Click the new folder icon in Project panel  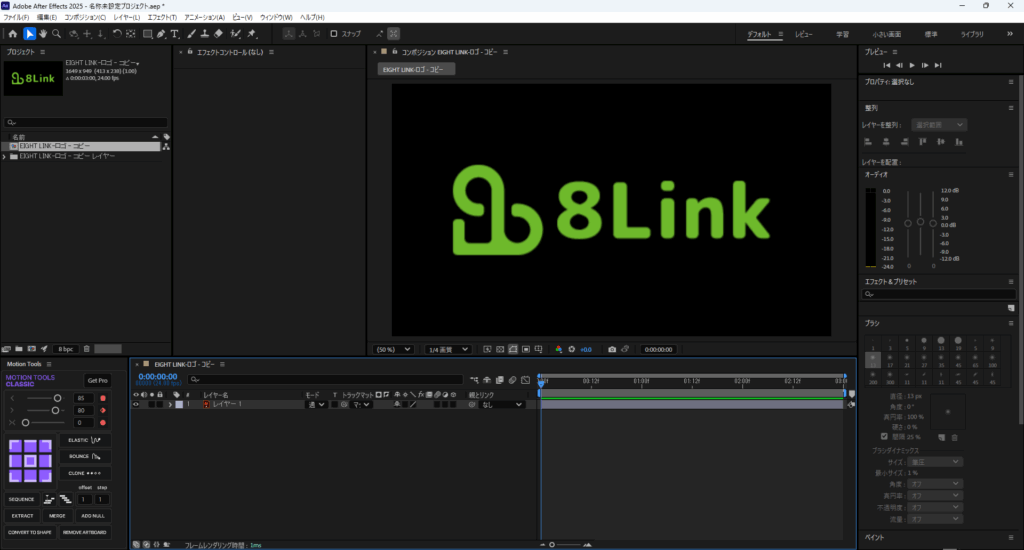coord(19,349)
